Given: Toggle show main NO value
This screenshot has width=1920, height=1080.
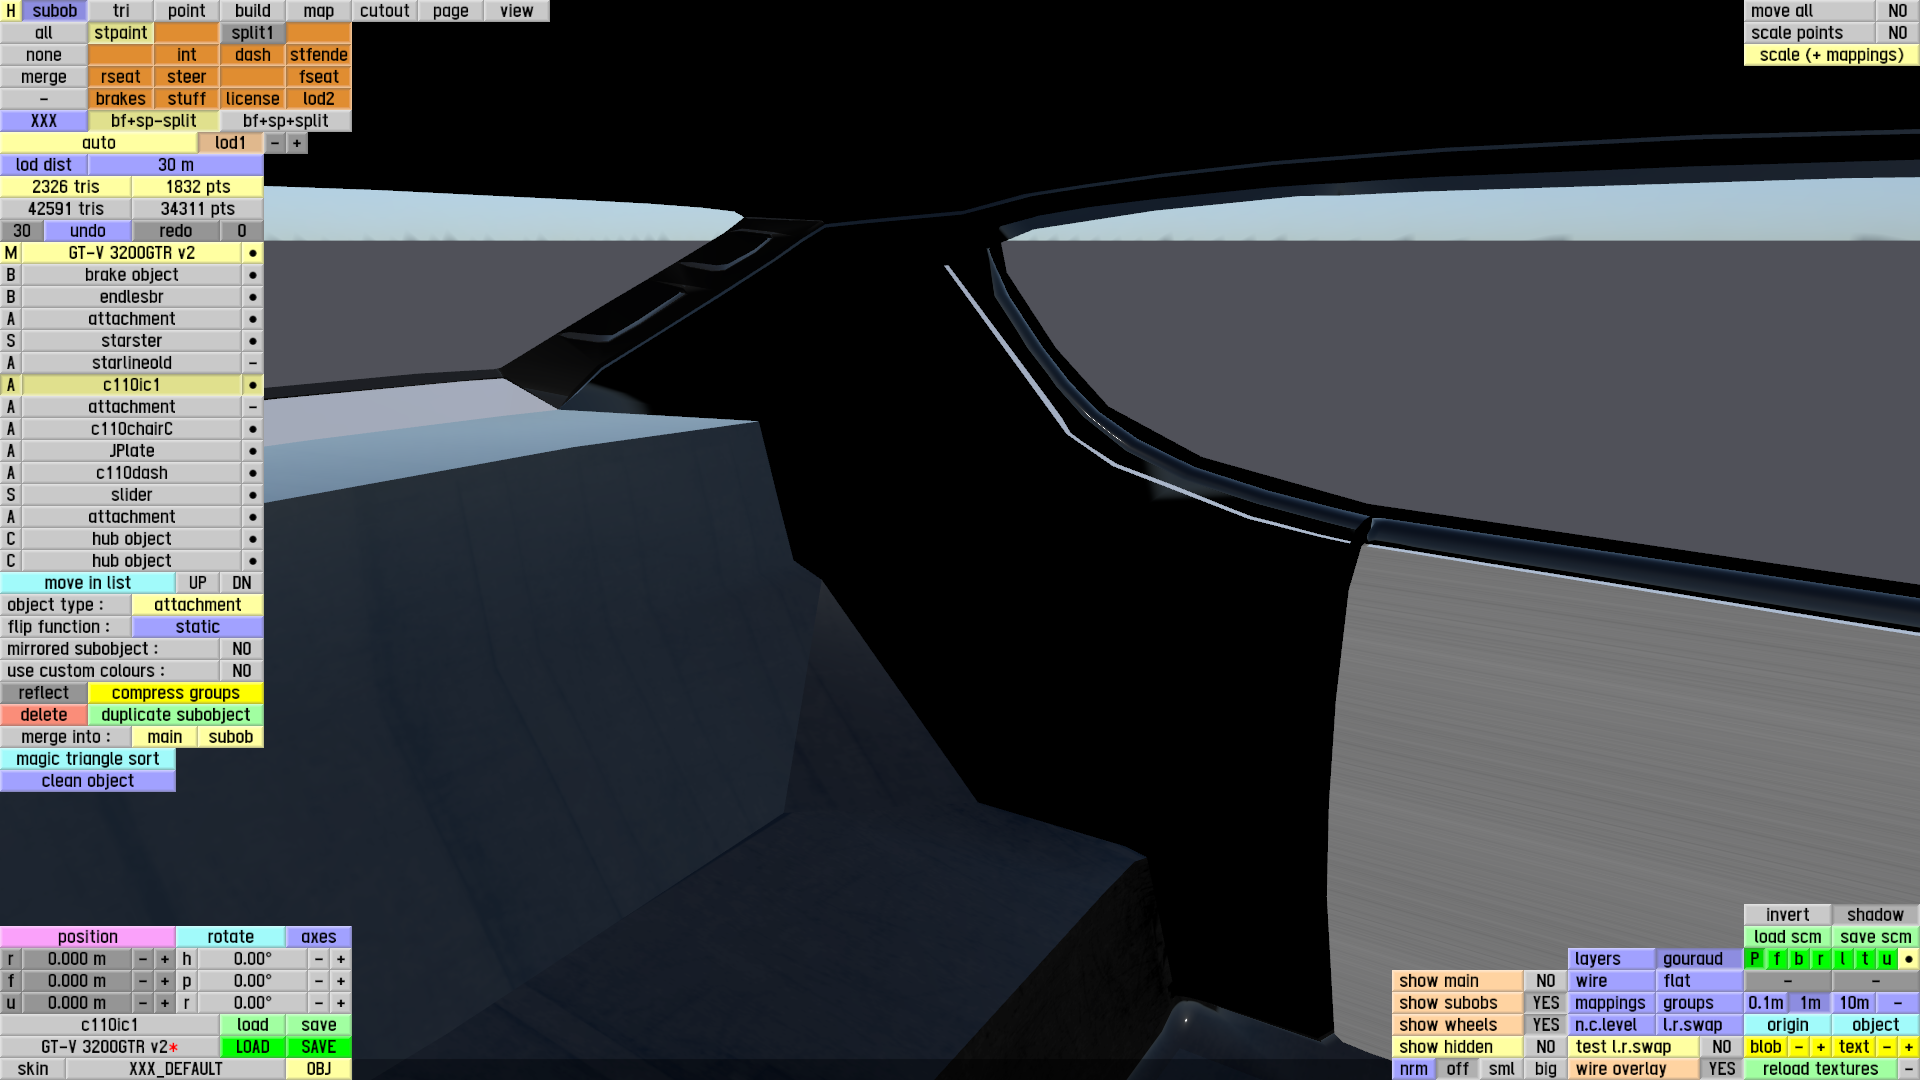Looking at the screenshot, I should point(1545,981).
